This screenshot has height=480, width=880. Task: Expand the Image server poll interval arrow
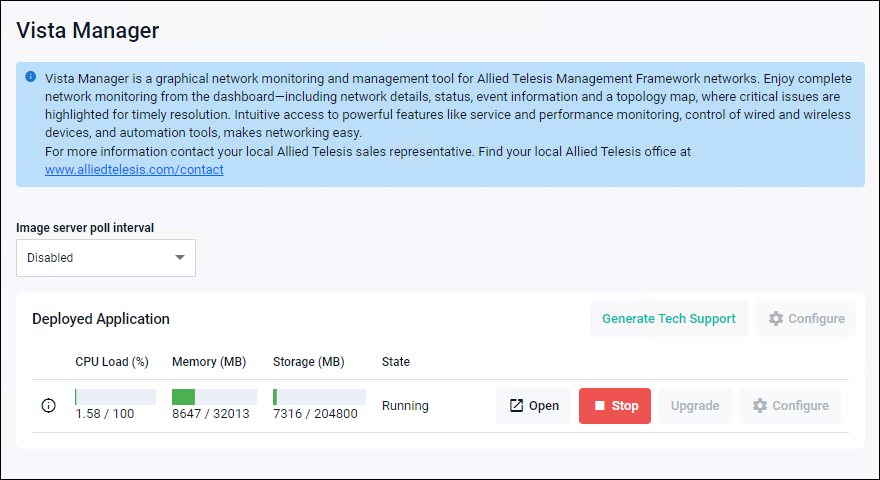click(x=180, y=258)
